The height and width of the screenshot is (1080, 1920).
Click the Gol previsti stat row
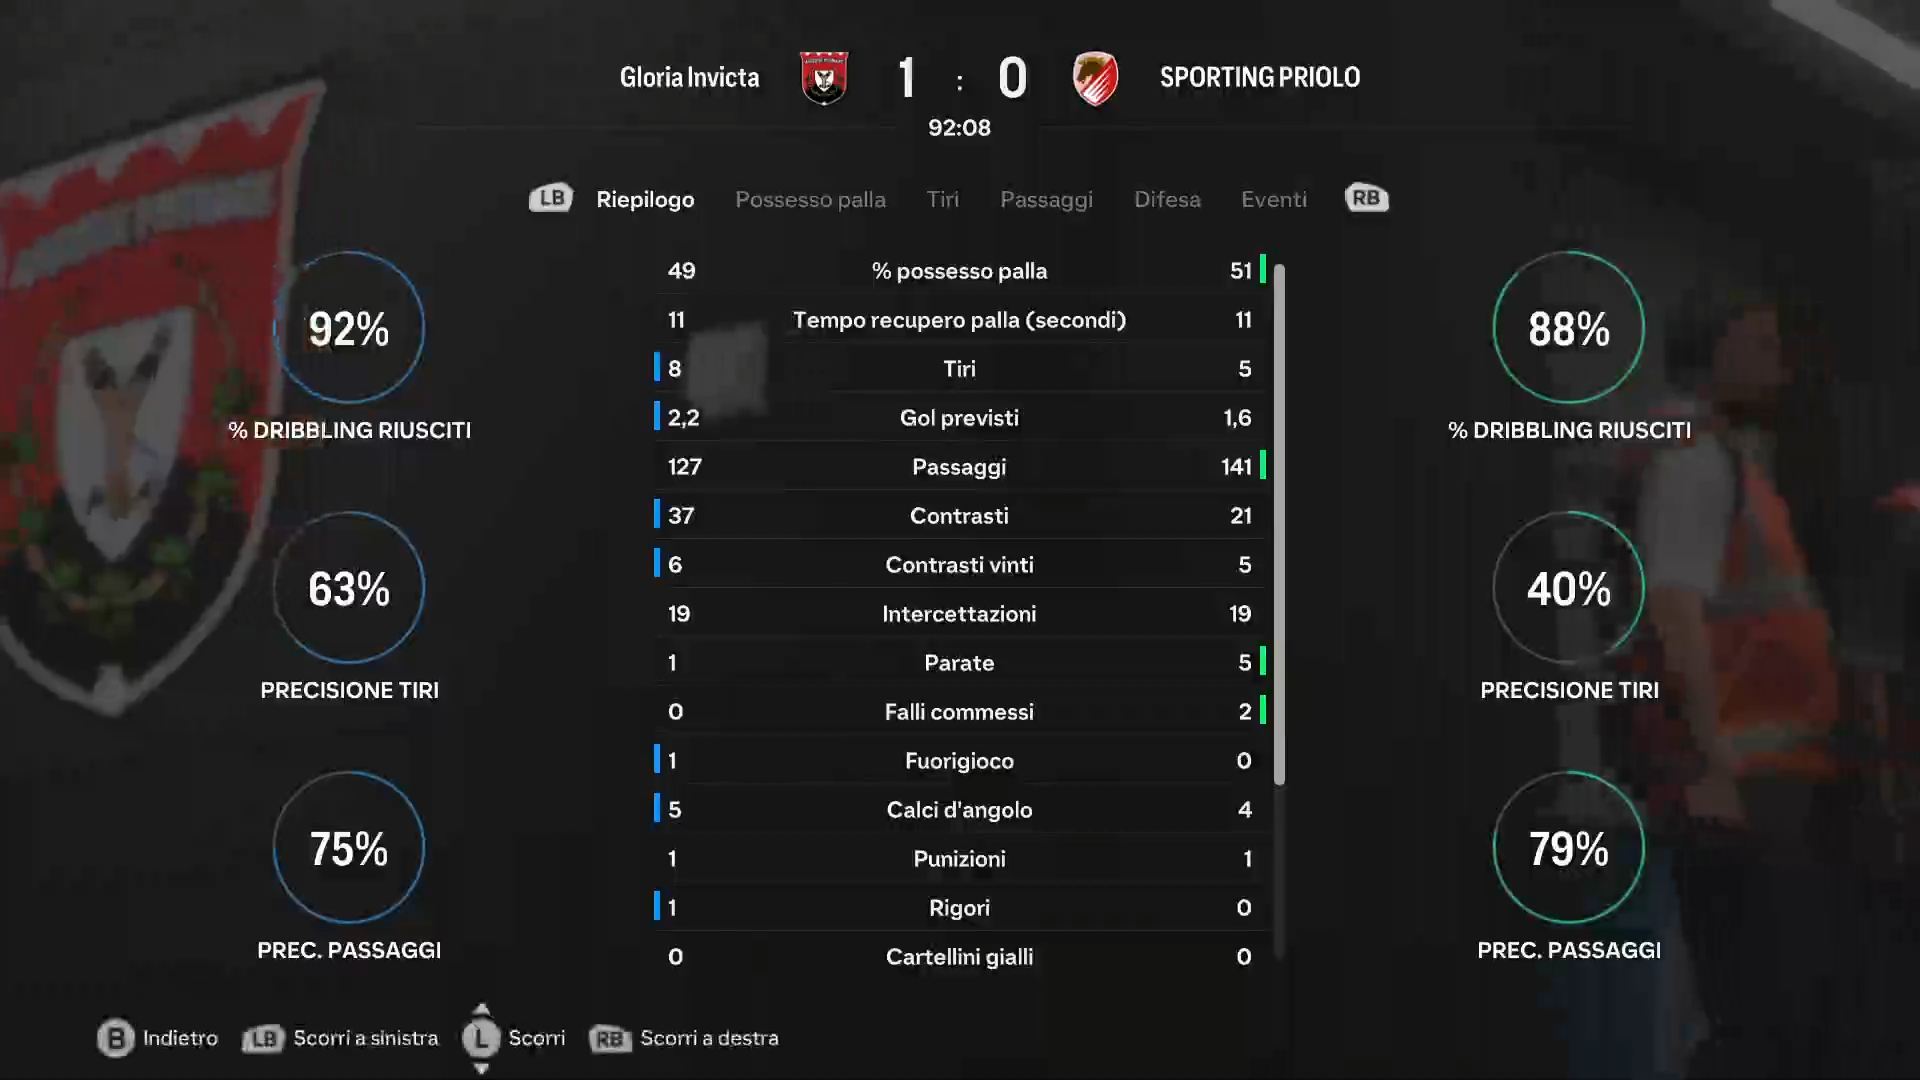click(959, 417)
